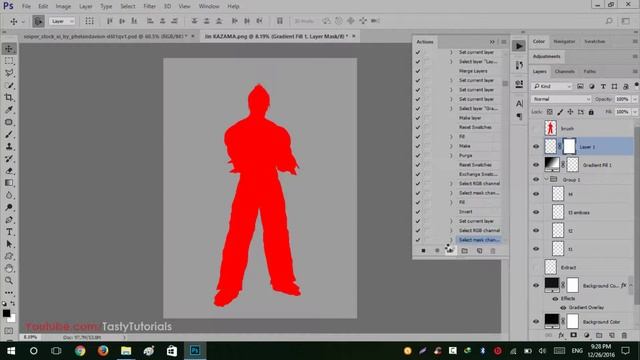640x360 pixels.
Task: Select the Move tool in the toolbox
Action: [x=9, y=49]
